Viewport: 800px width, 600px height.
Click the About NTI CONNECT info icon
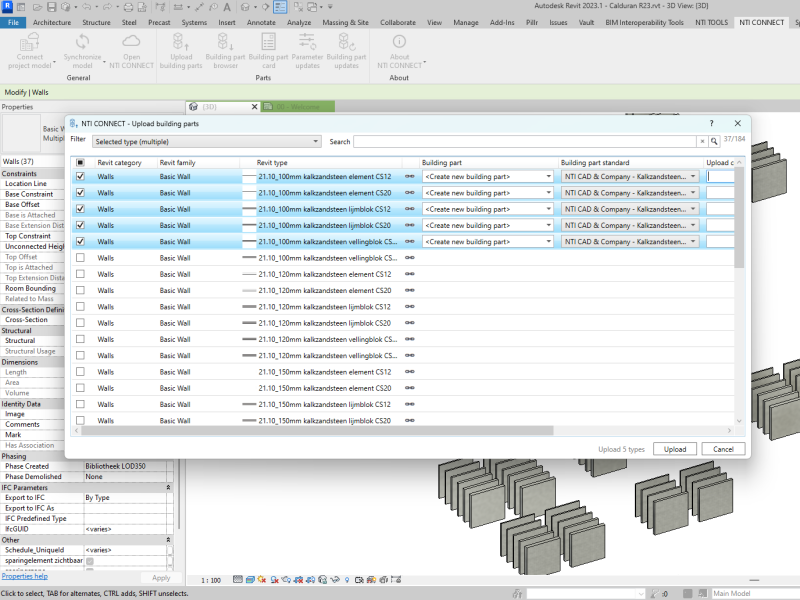[x=399, y=51]
